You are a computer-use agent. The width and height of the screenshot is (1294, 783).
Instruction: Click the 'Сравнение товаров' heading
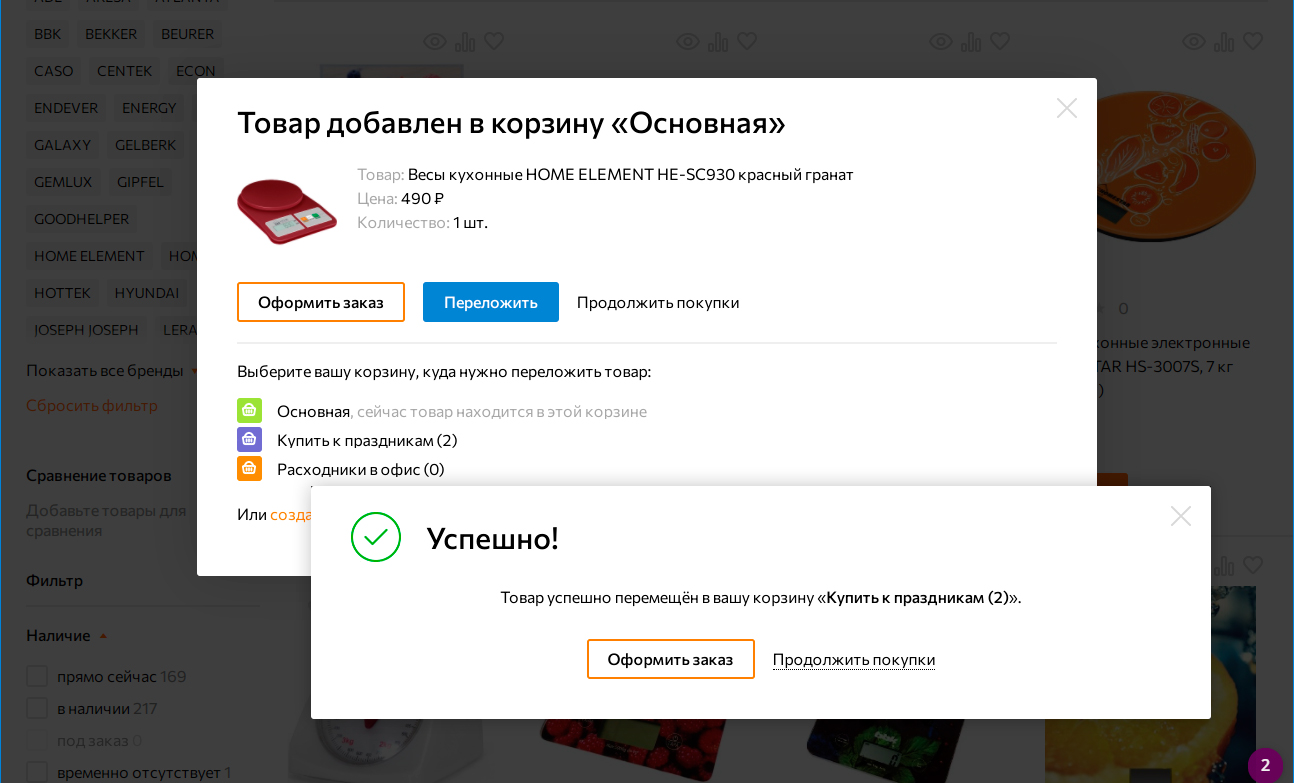click(x=99, y=476)
